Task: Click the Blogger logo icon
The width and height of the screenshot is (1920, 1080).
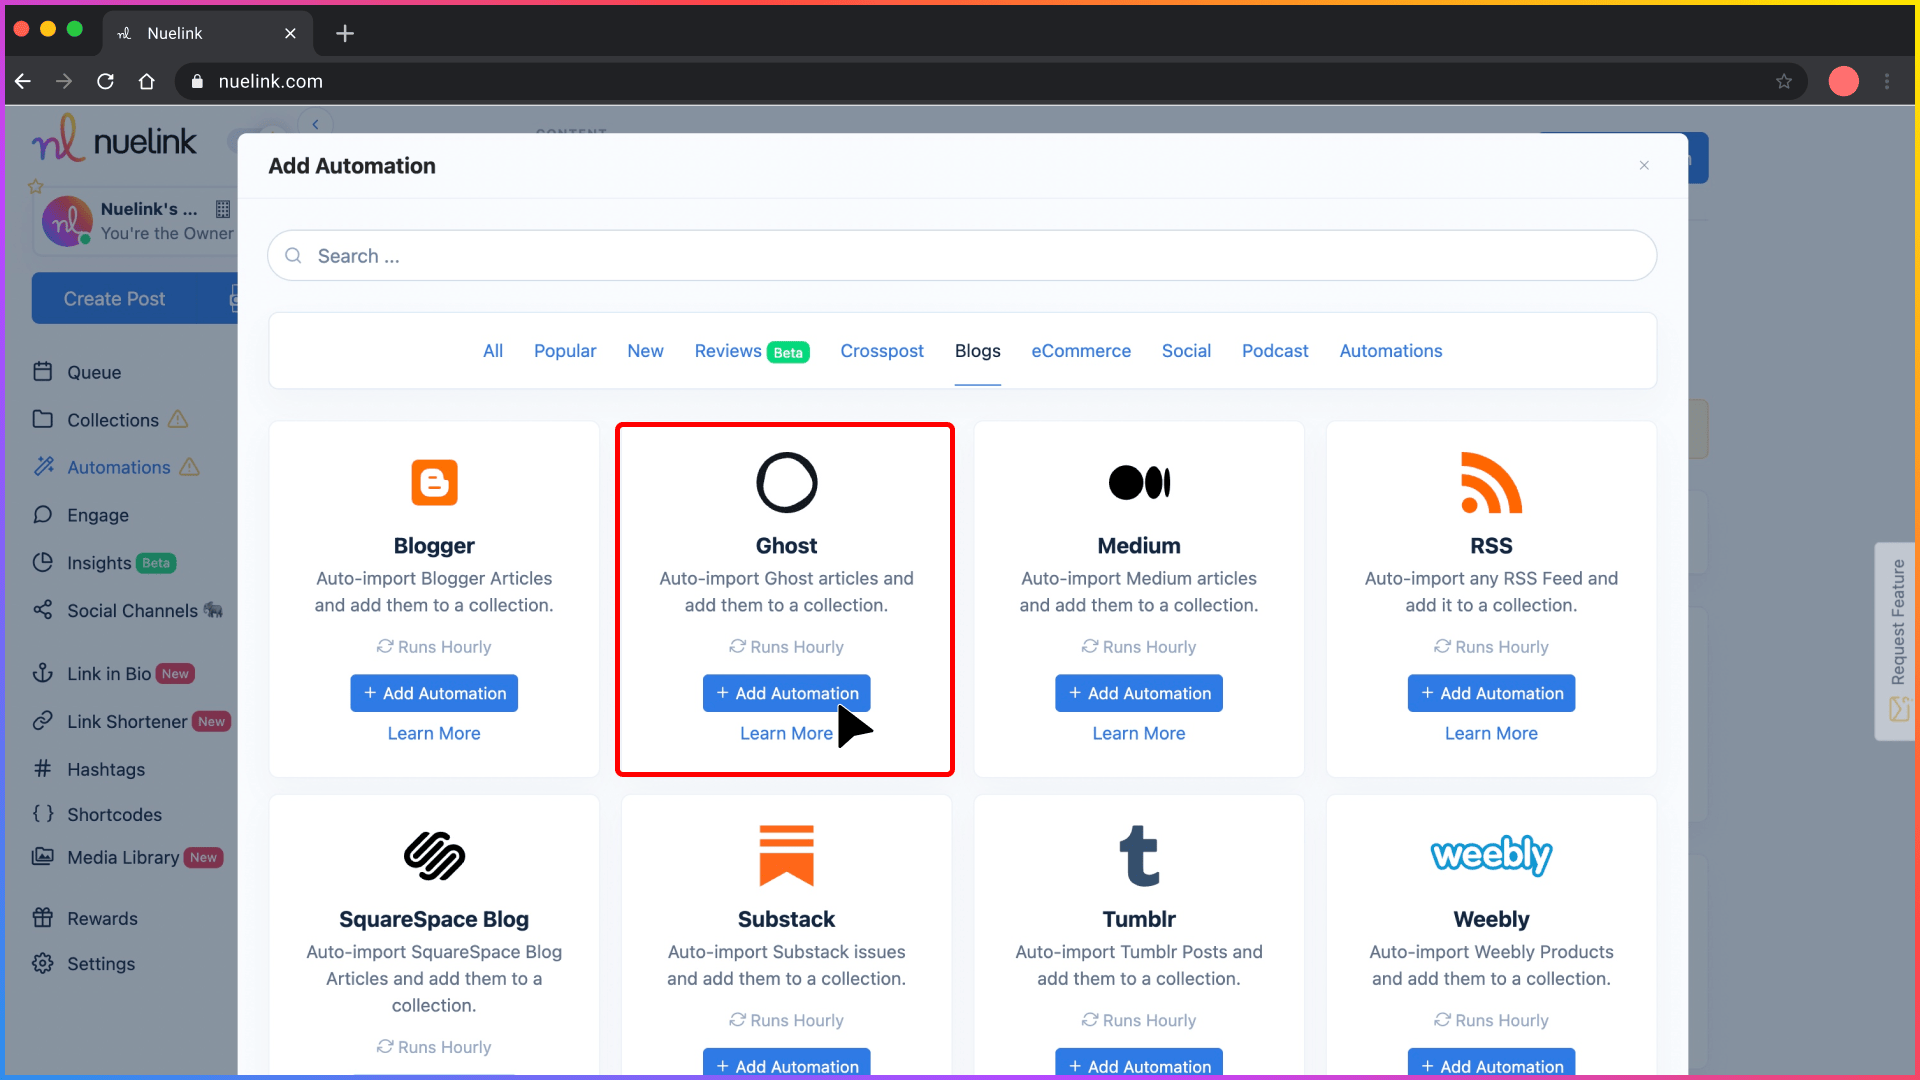Action: tap(434, 483)
